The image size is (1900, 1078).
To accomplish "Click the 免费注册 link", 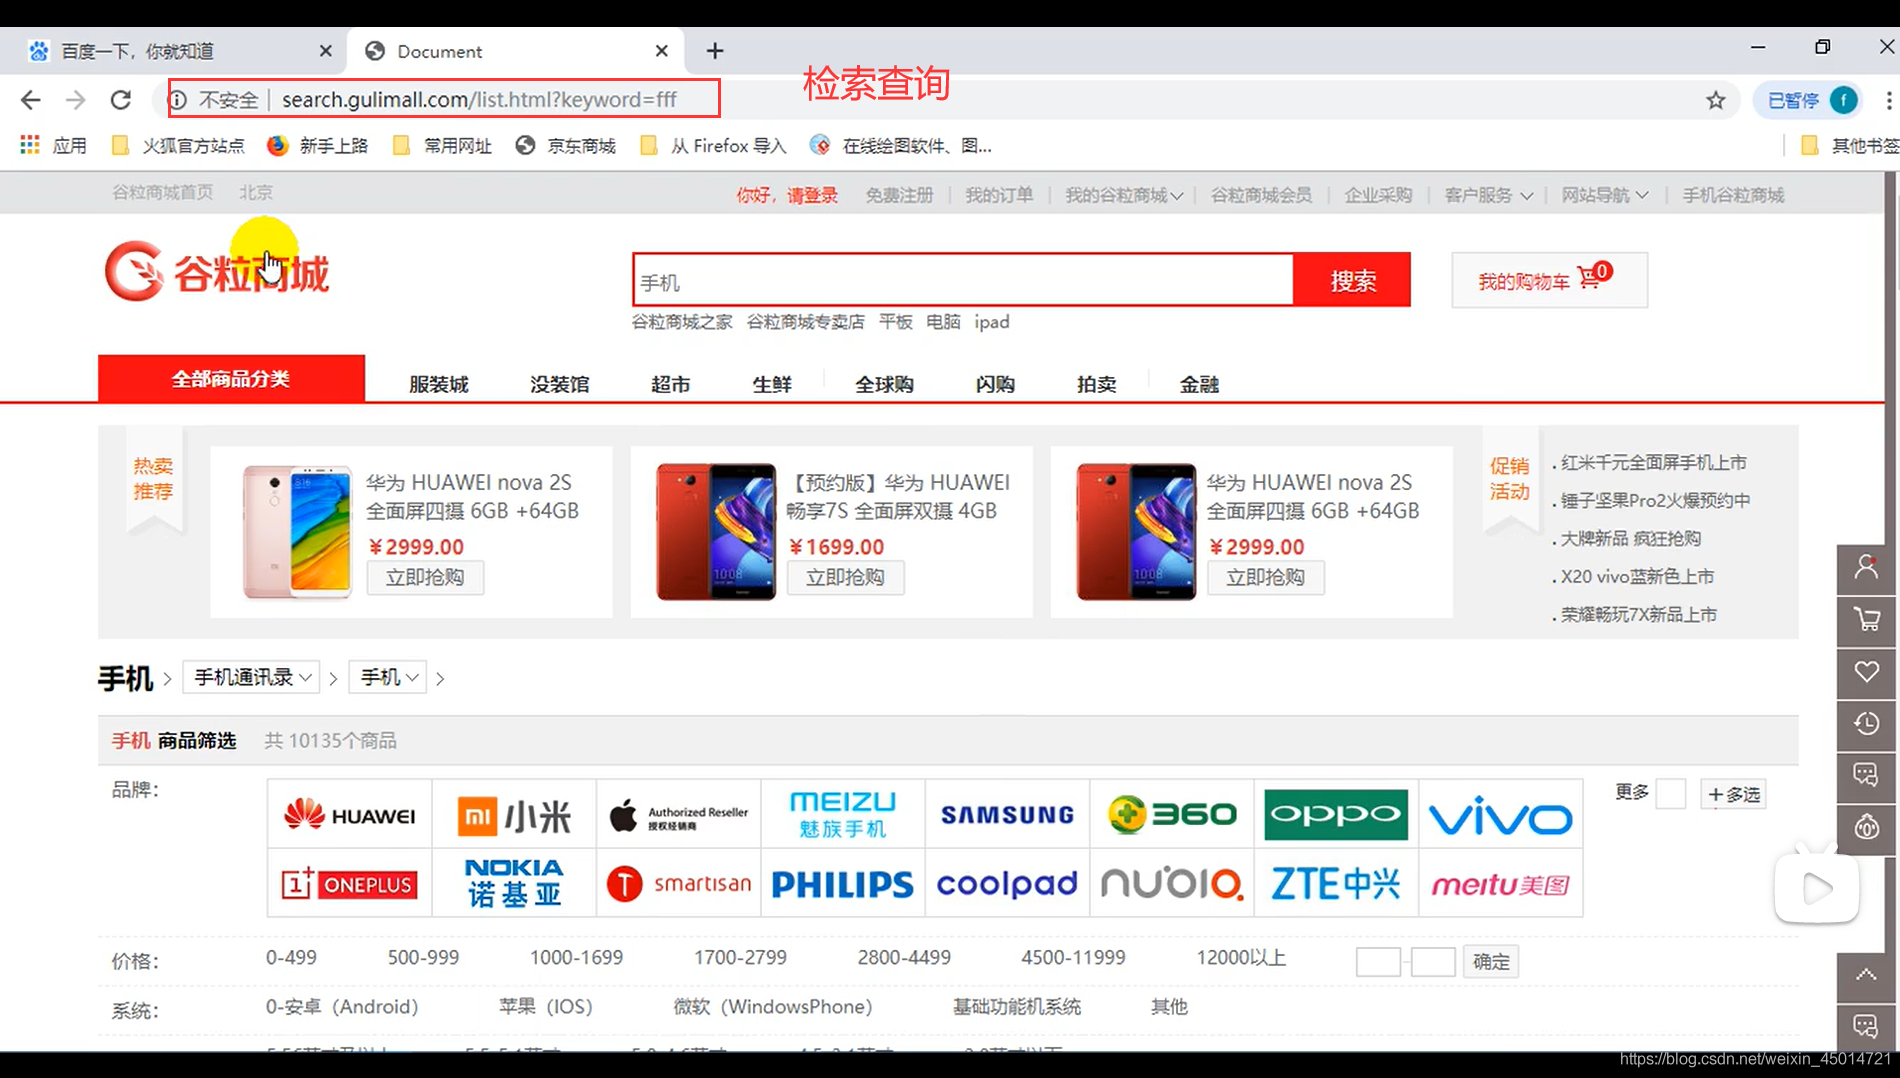I will tap(899, 195).
